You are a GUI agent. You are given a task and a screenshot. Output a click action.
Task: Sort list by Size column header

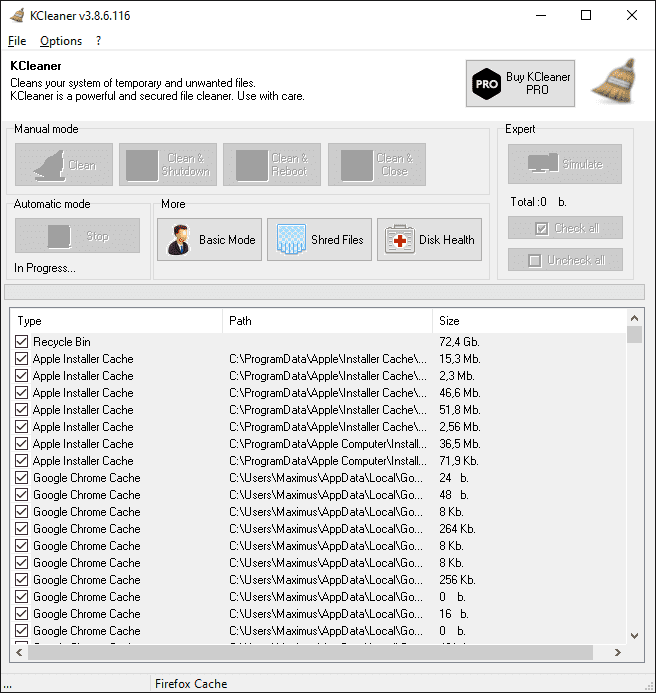tap(529, 321)
